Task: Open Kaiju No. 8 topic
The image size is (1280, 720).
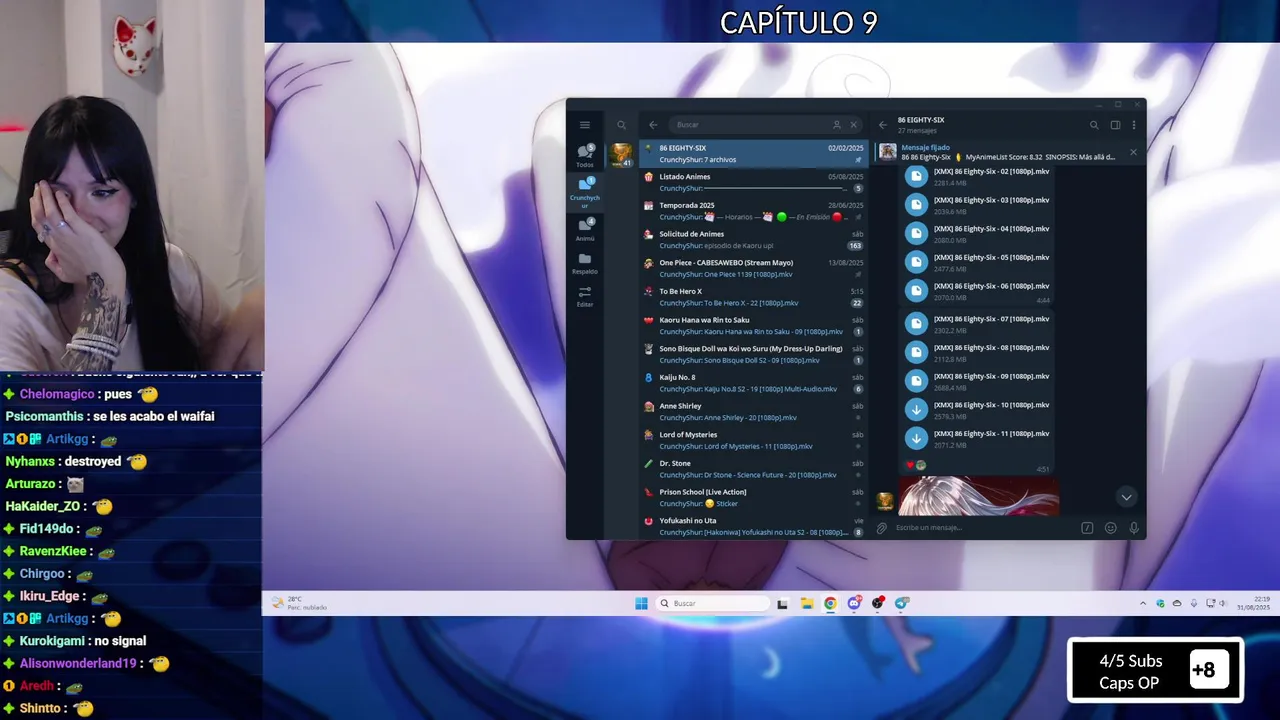Action: 754,383
